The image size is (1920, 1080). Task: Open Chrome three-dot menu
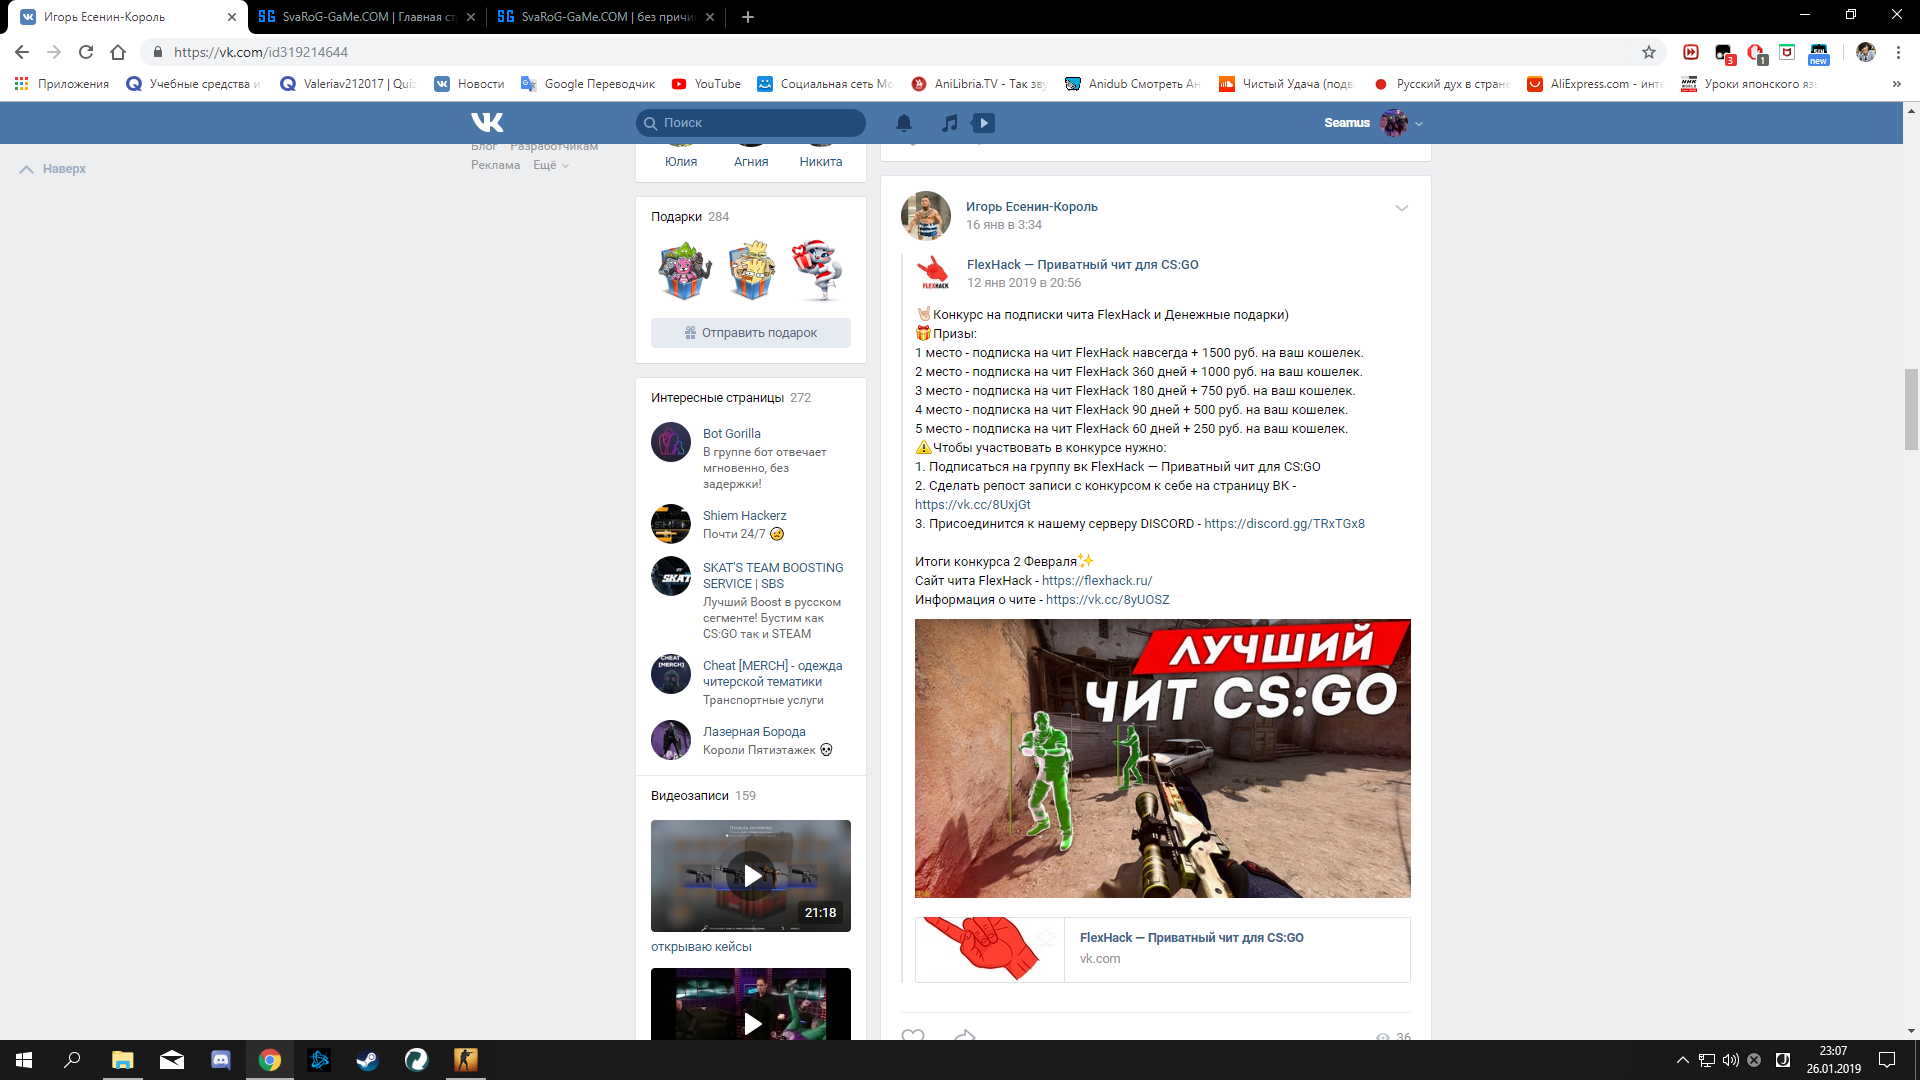click(1898, 52)
